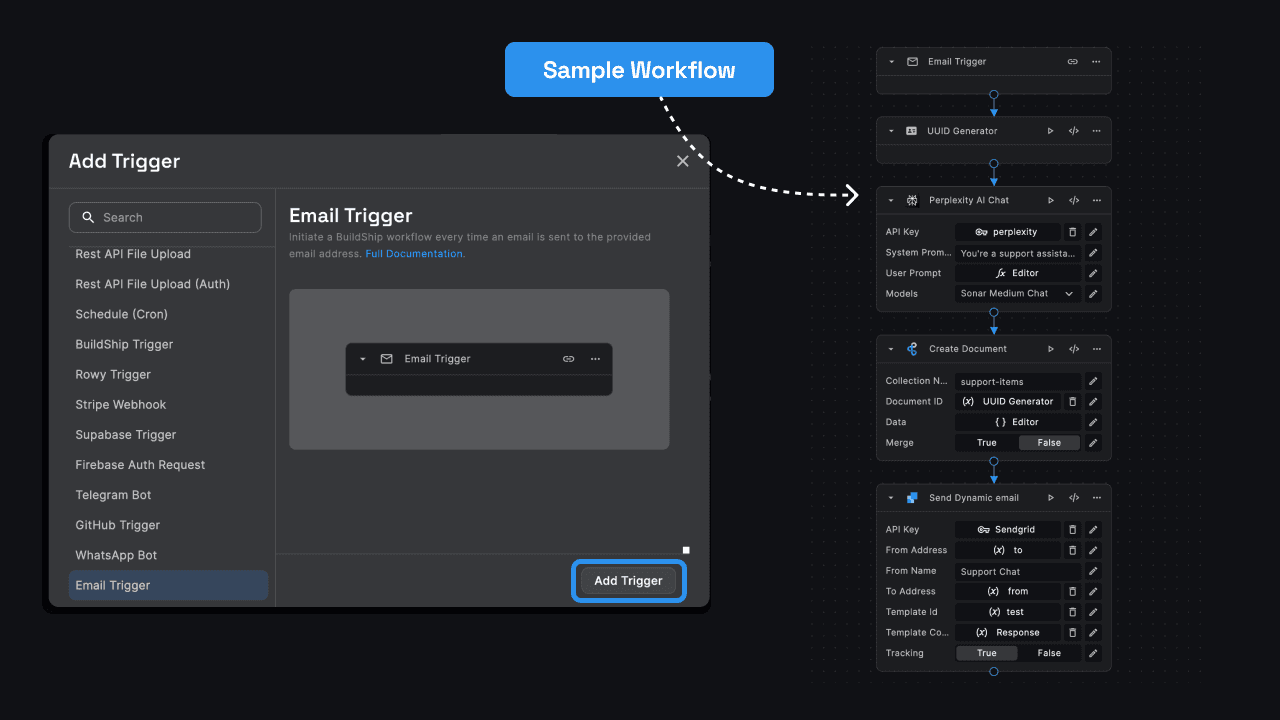Collapse the Perplexity AI Chat node
Image resolution: width=1280 pixels, height=720 pixels.
coord(891,200)
